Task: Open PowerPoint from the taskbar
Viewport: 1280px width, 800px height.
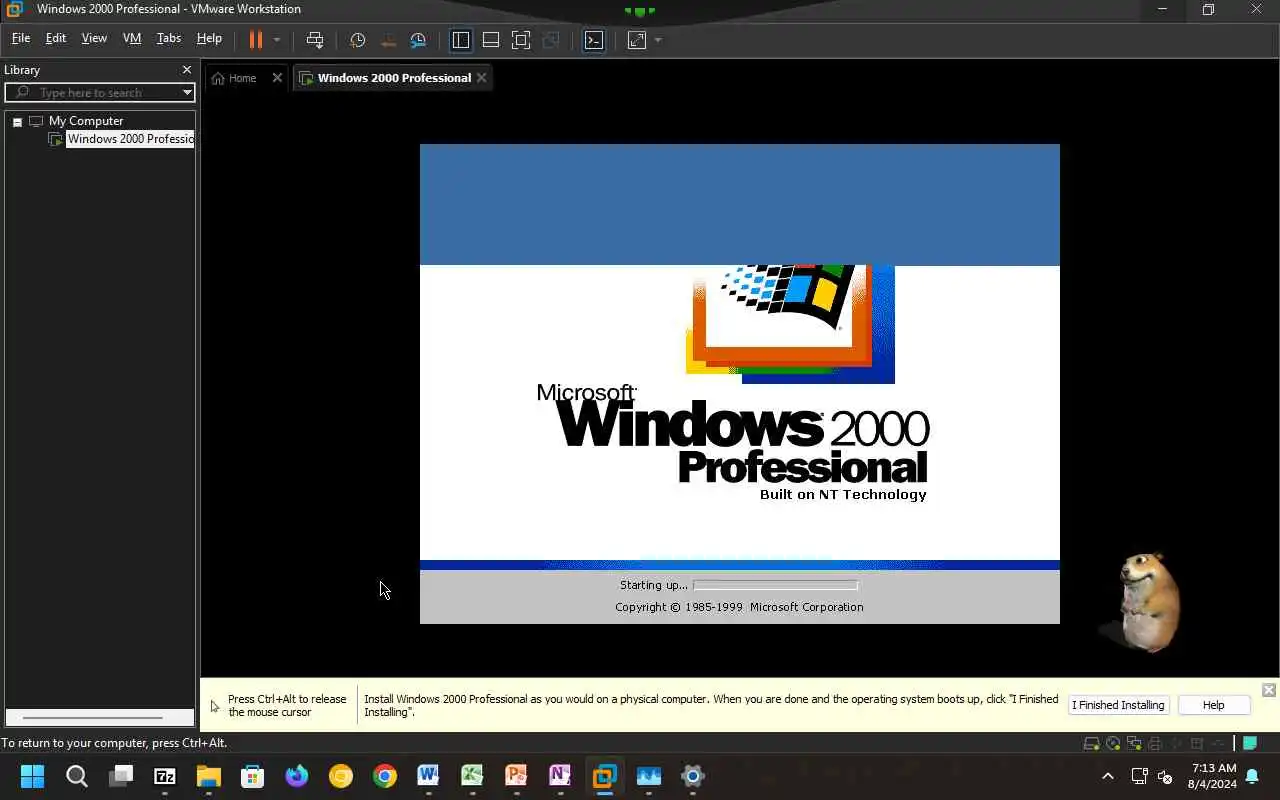Action: pyautogui.click(x=516, y=776)
